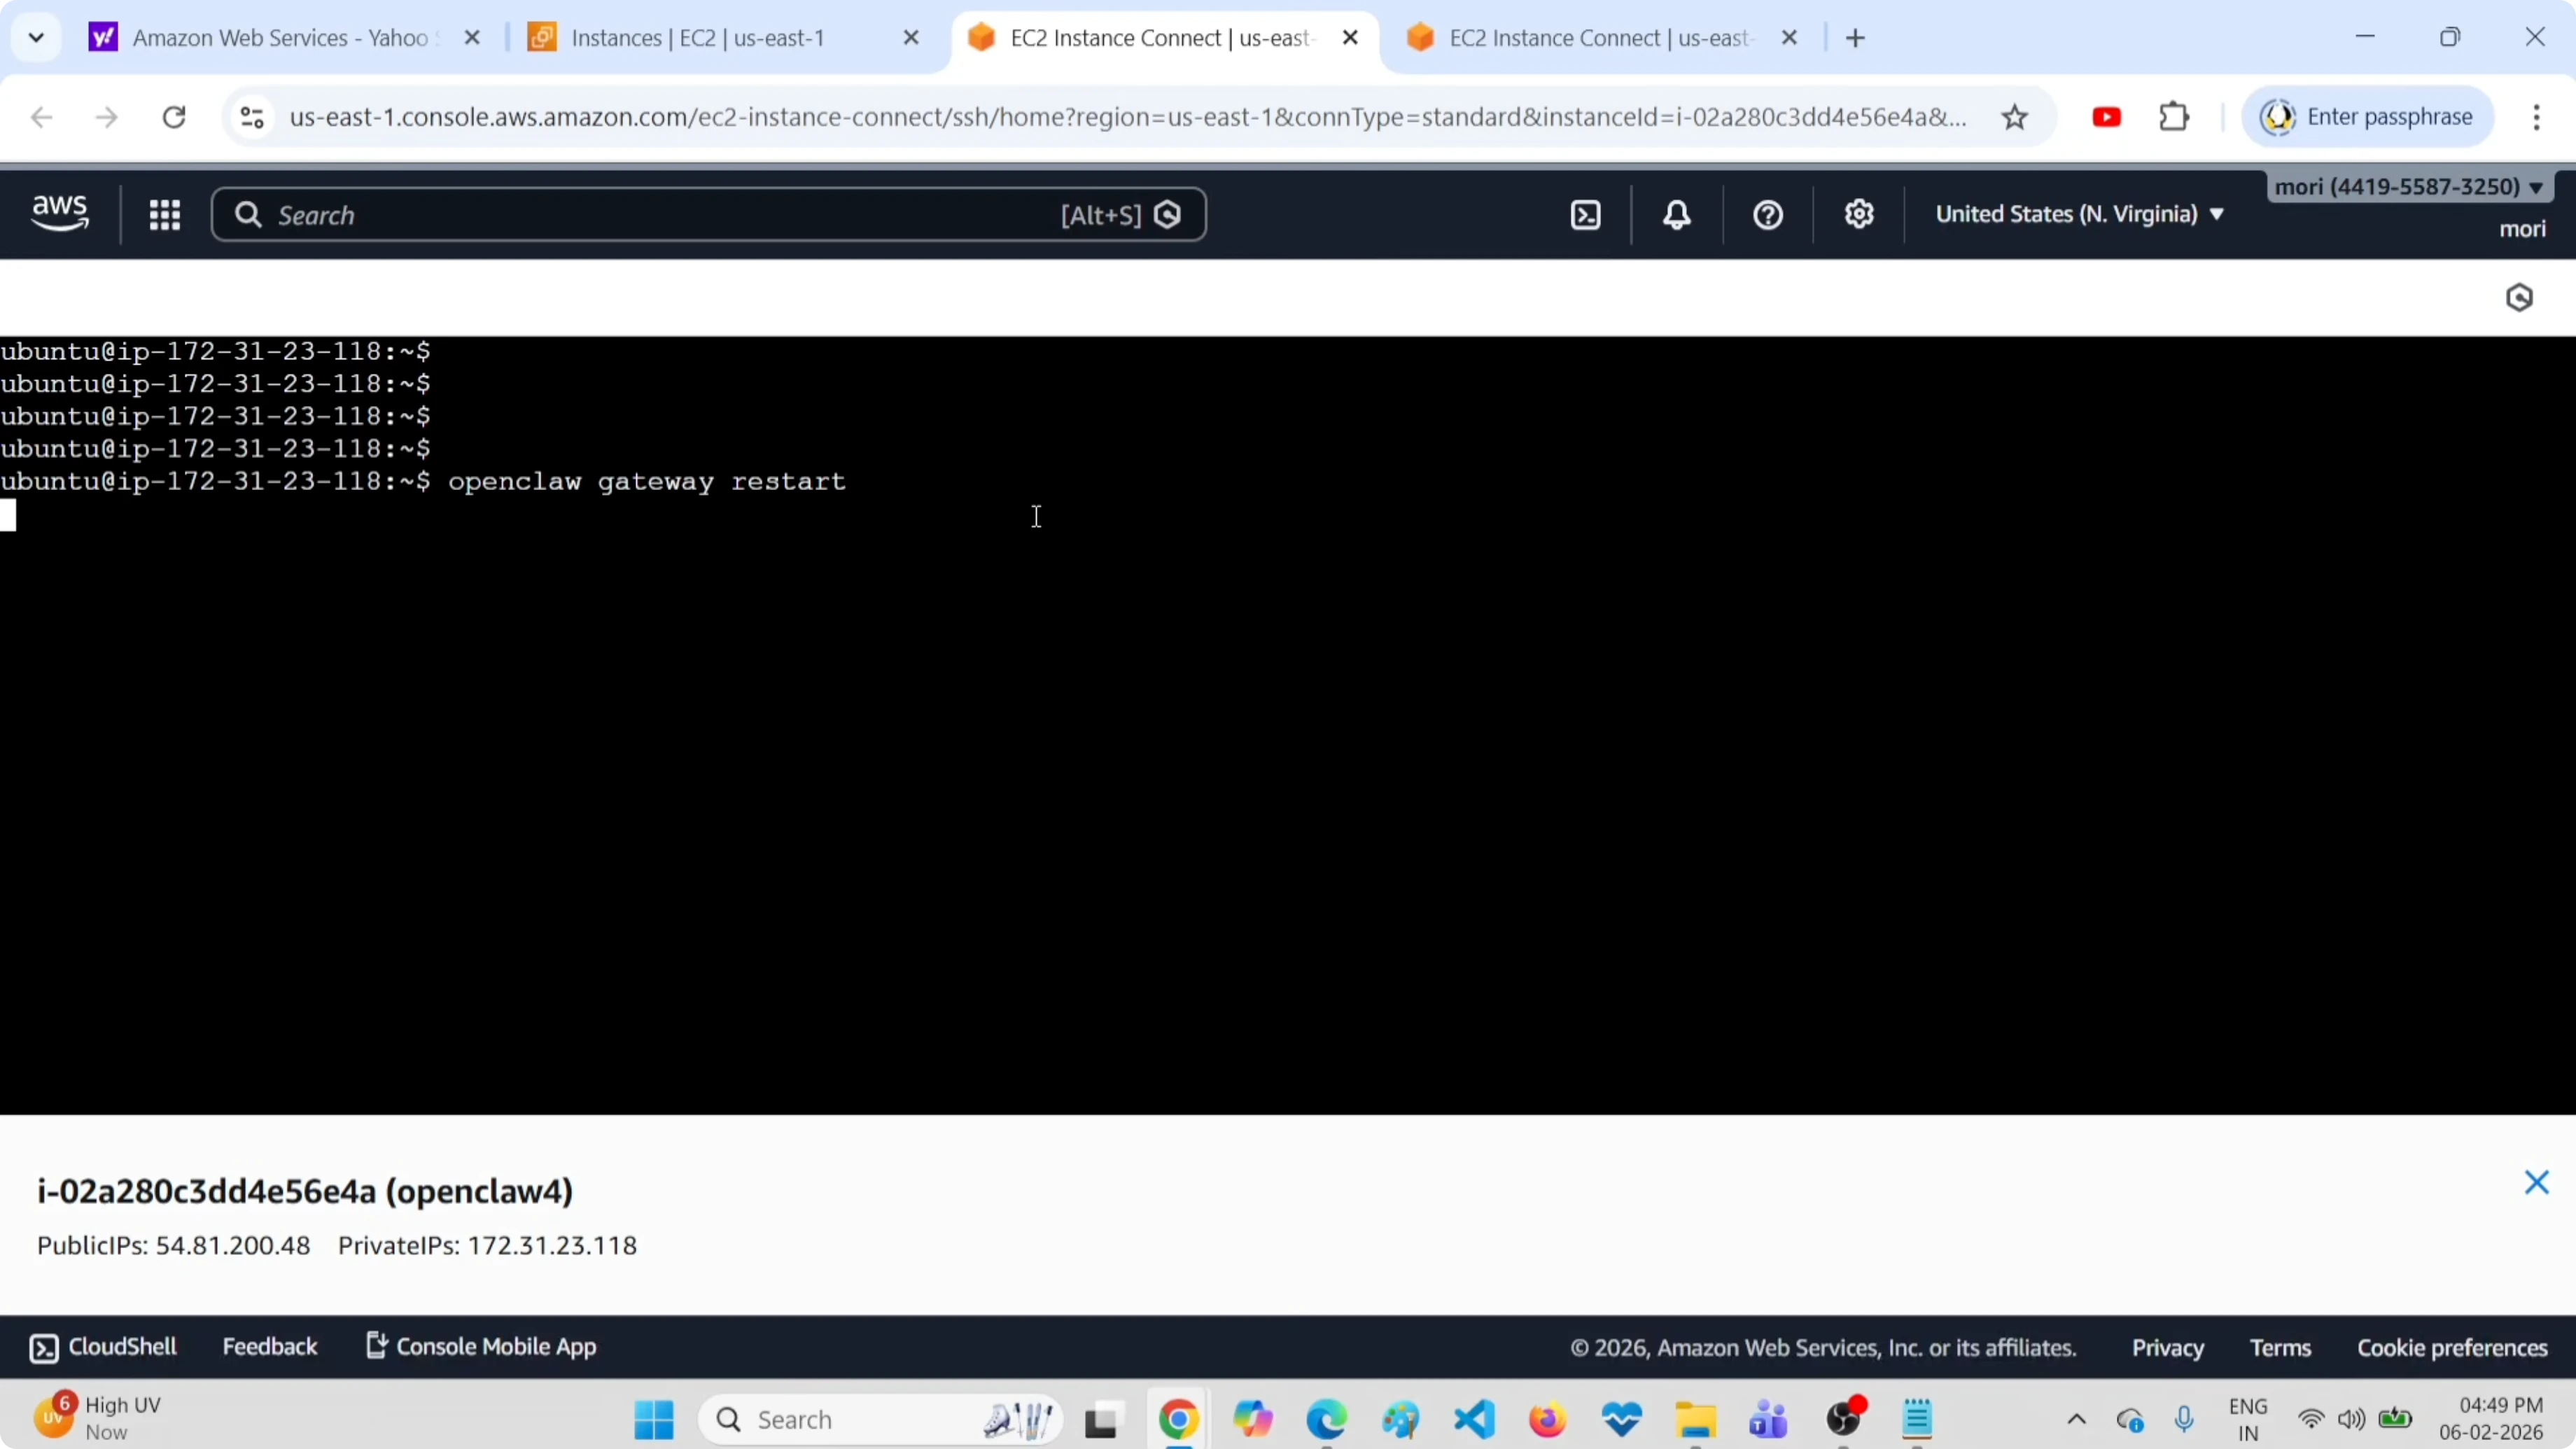Open the AWS Services grid menu
Viewport: 2576px width, 1449px height.
coord(165,214)
